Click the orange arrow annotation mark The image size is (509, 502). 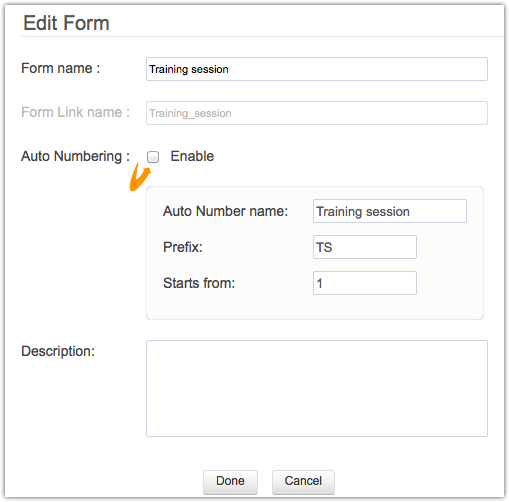pyautogui.click(x=139, y=178)
